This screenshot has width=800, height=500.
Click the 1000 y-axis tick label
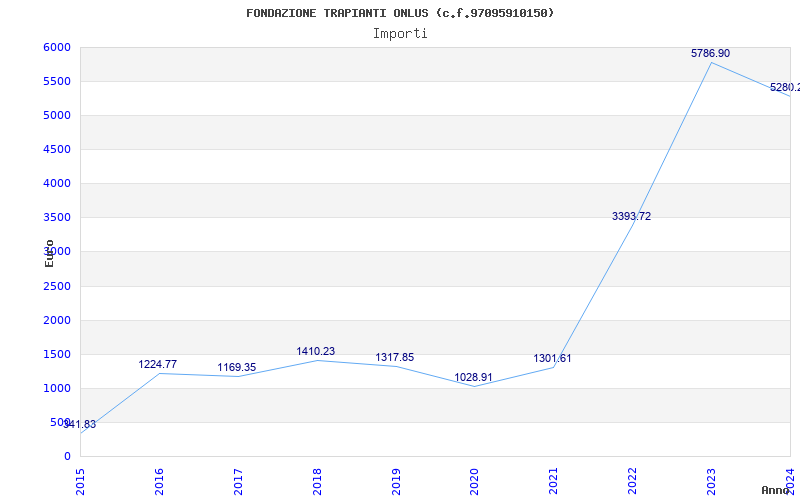(57, 388)
